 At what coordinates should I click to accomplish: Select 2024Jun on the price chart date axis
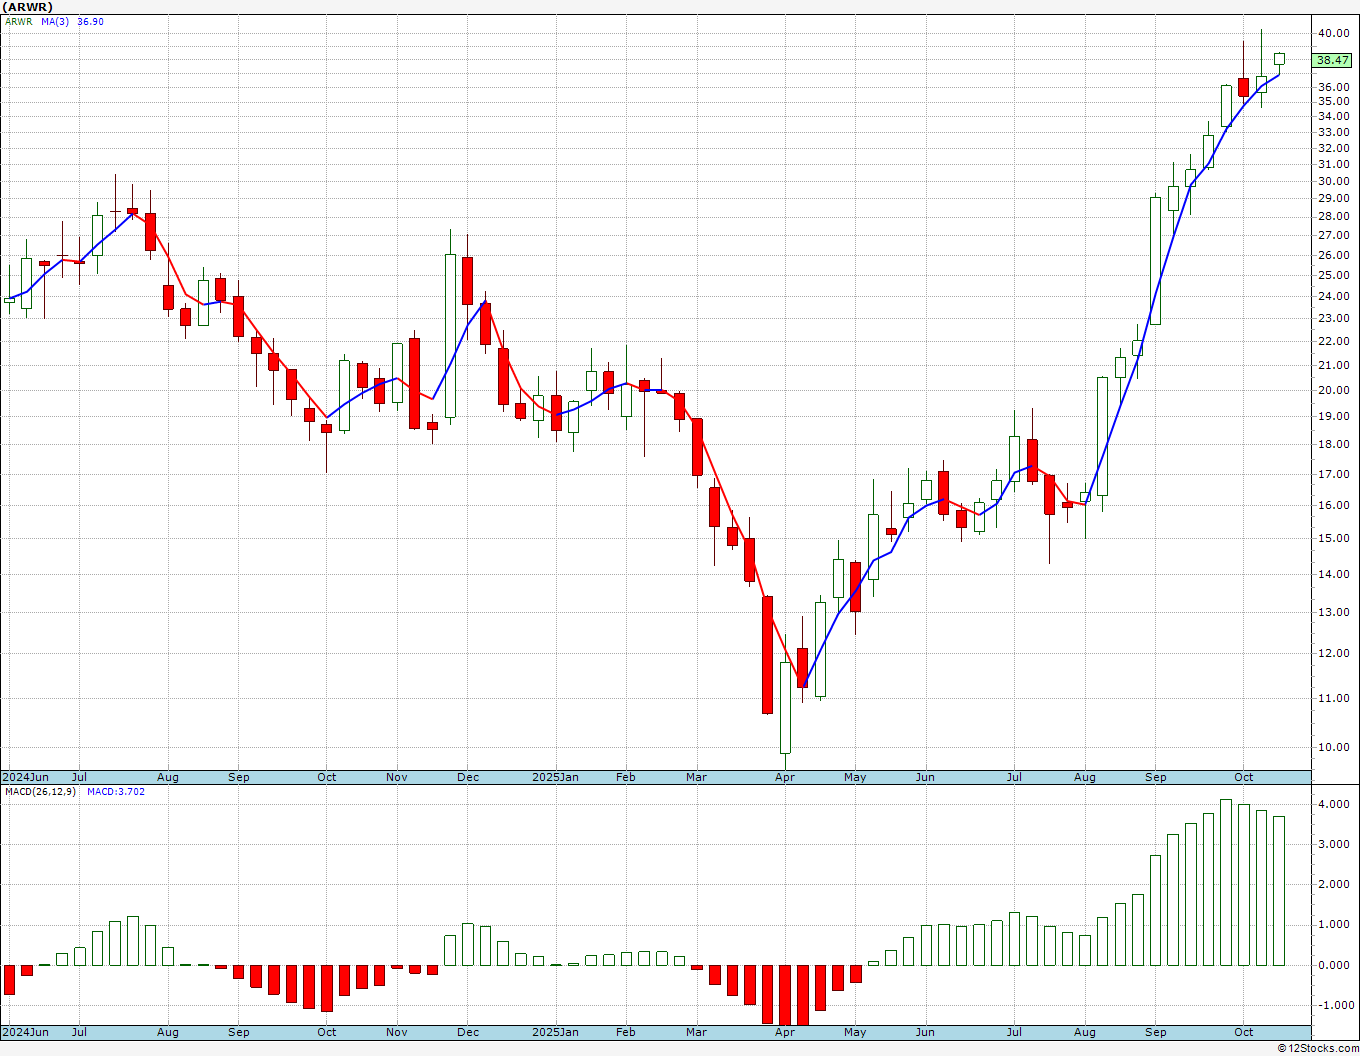coord(25,777)
